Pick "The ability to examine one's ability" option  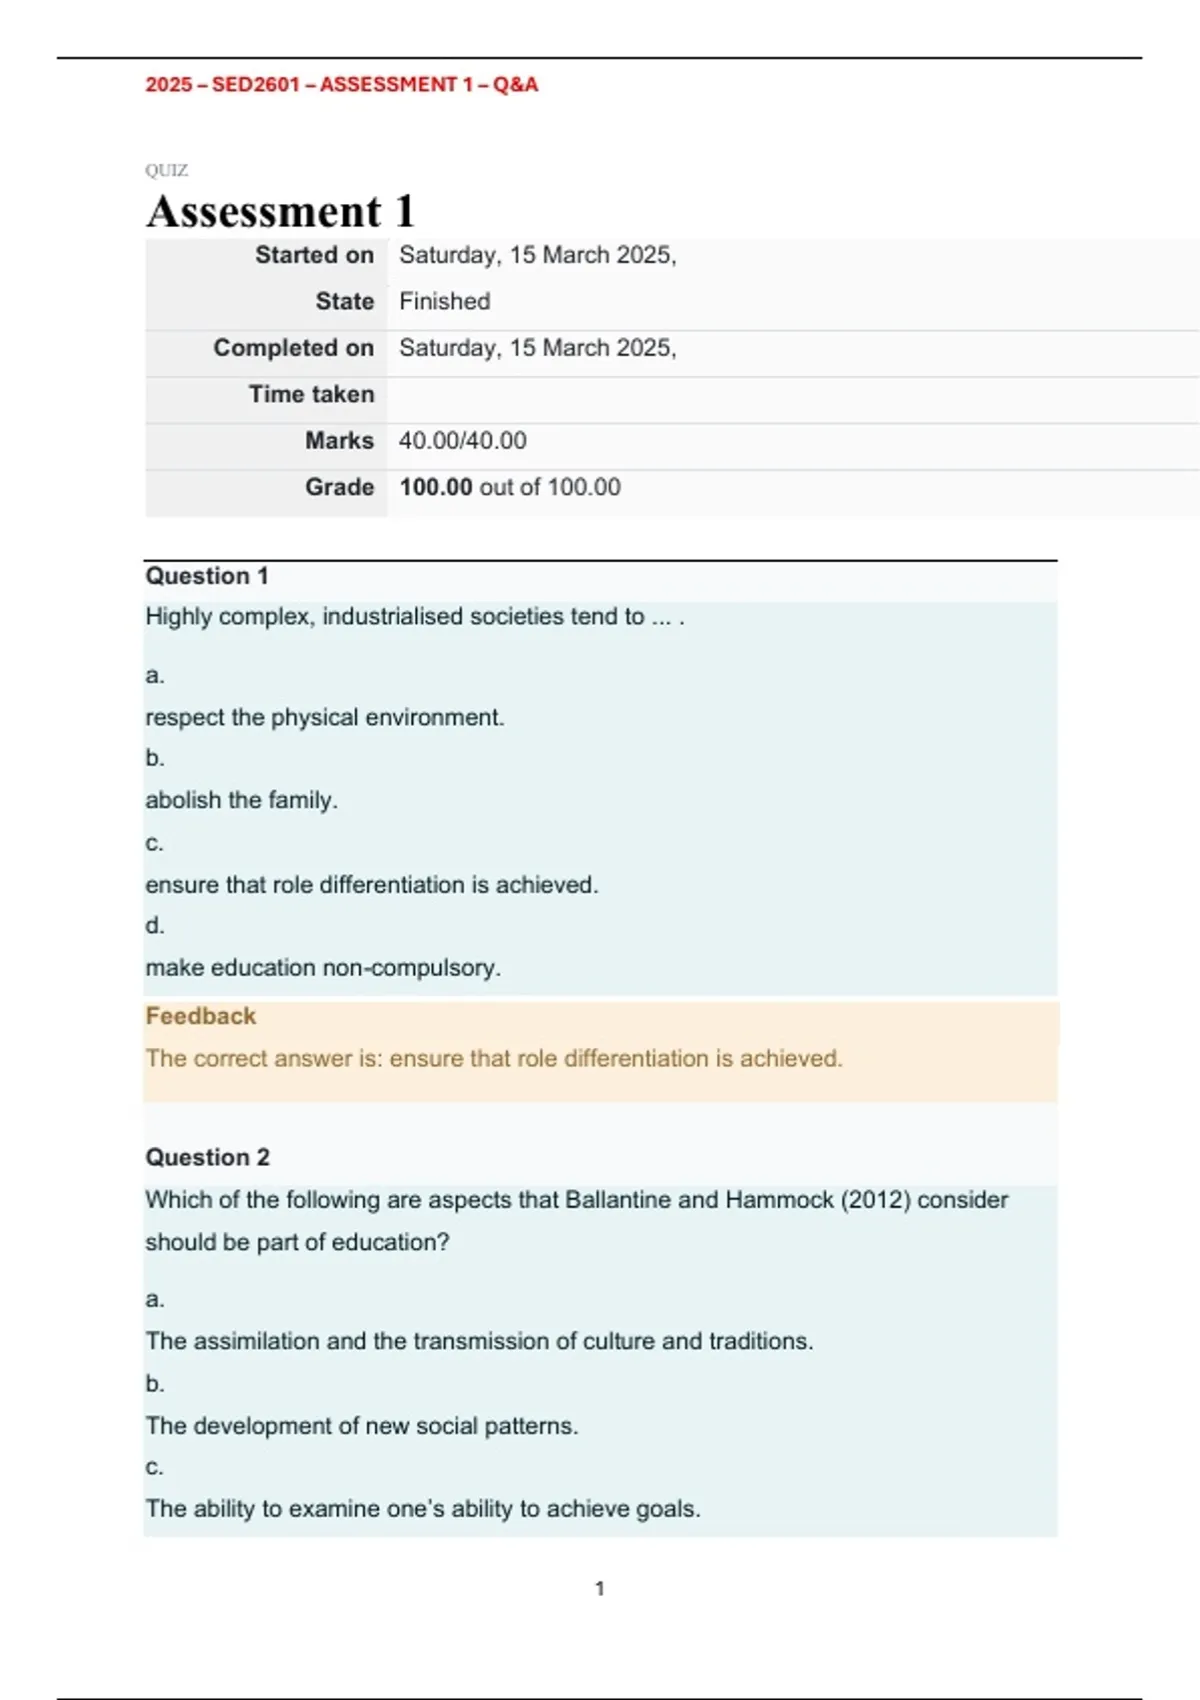pos(422,1509)
